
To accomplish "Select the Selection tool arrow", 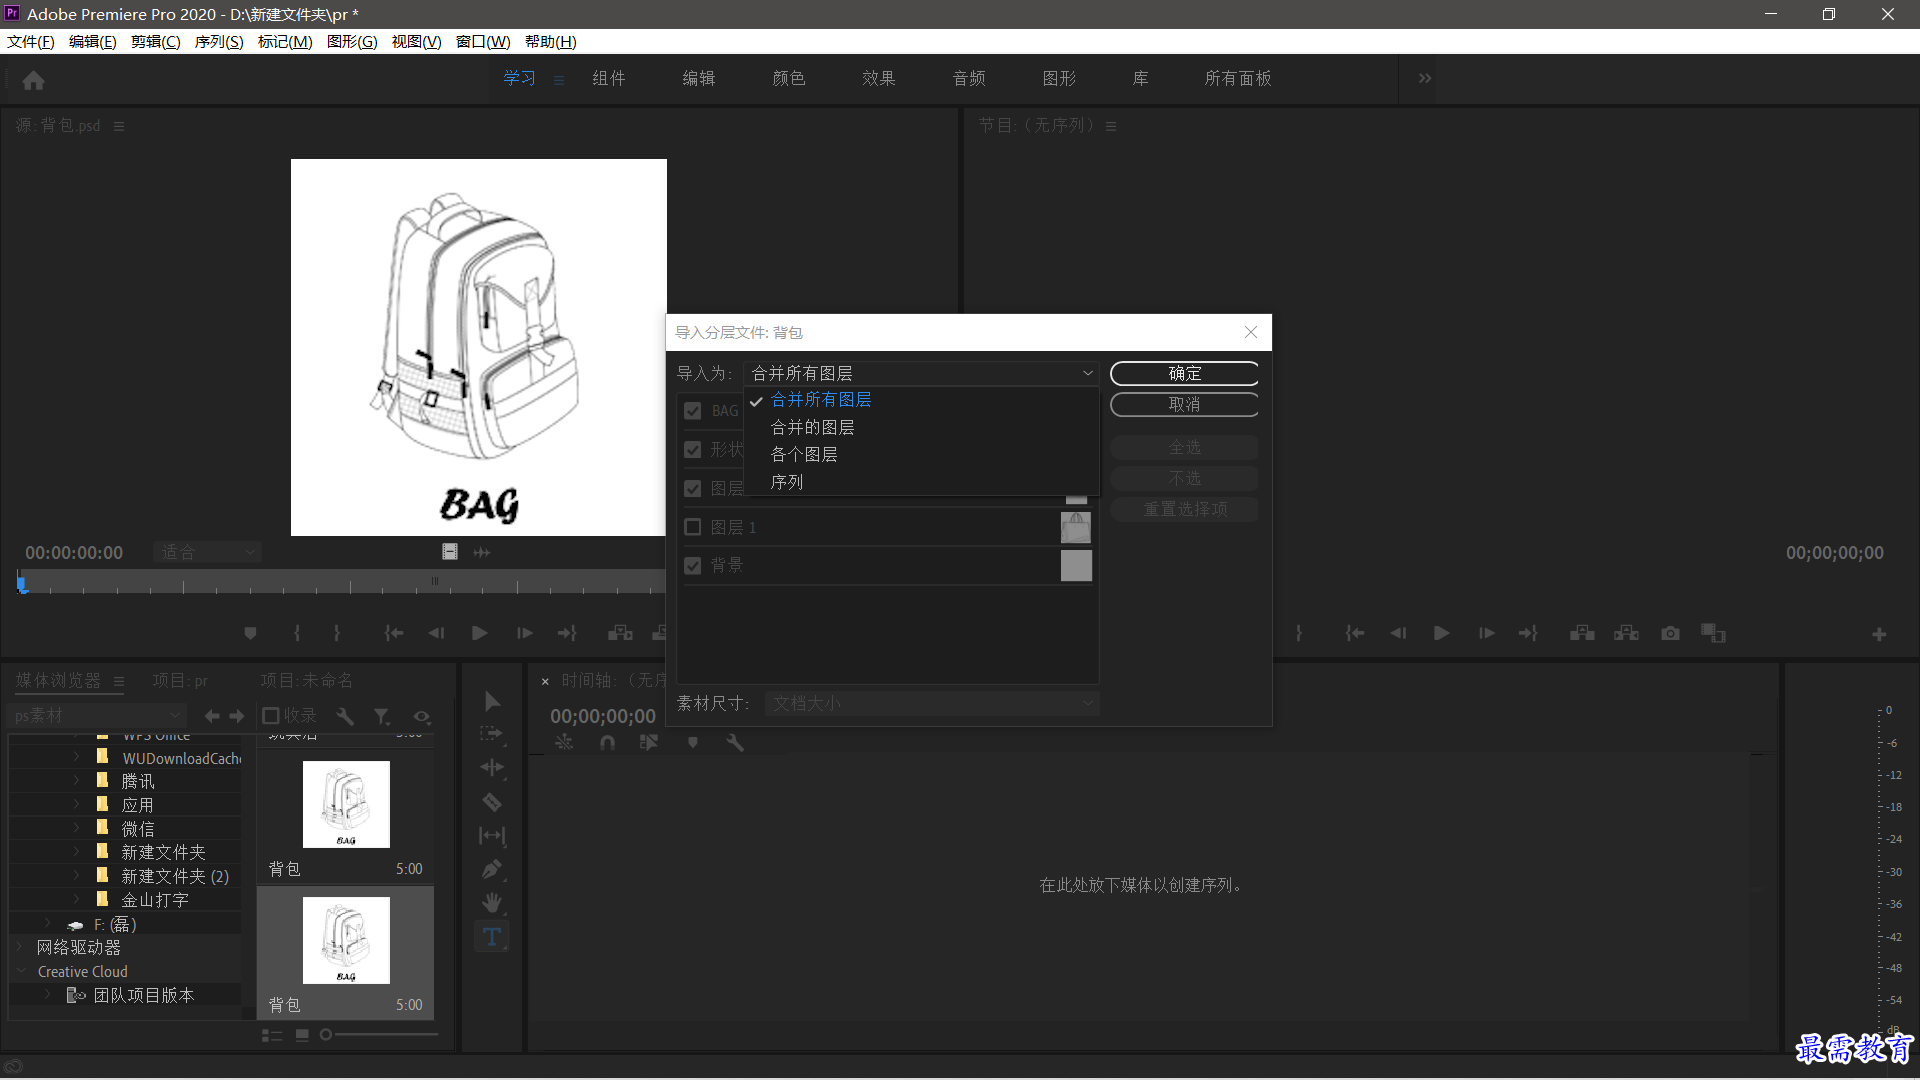I will (x=492, y=701).
